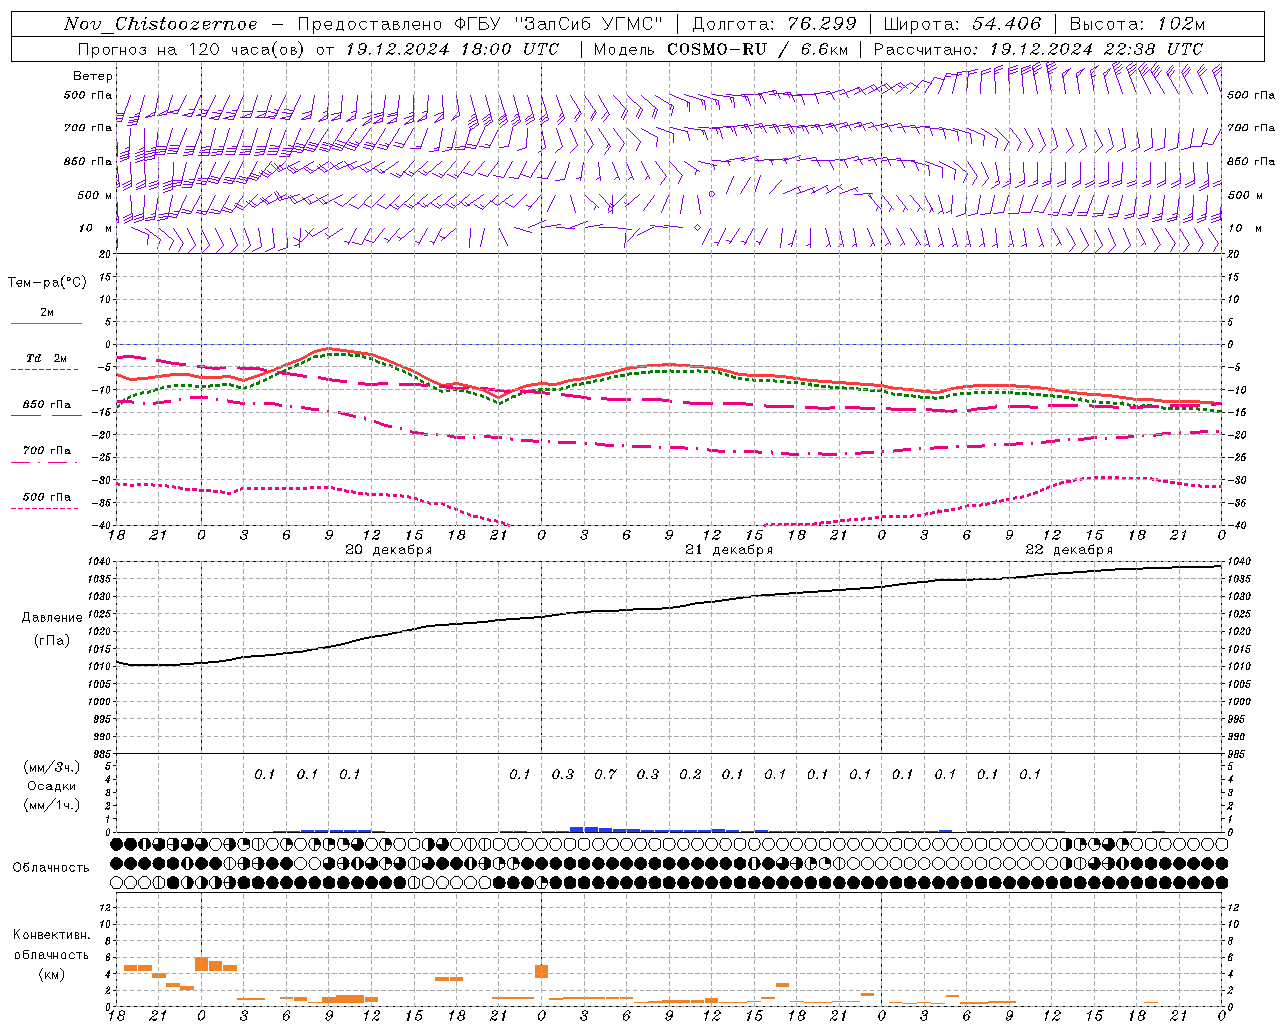Click the '(мм/1ч.)' precipitation unit label
This screenshot has height=1024, width=1280.
[52, 805]
